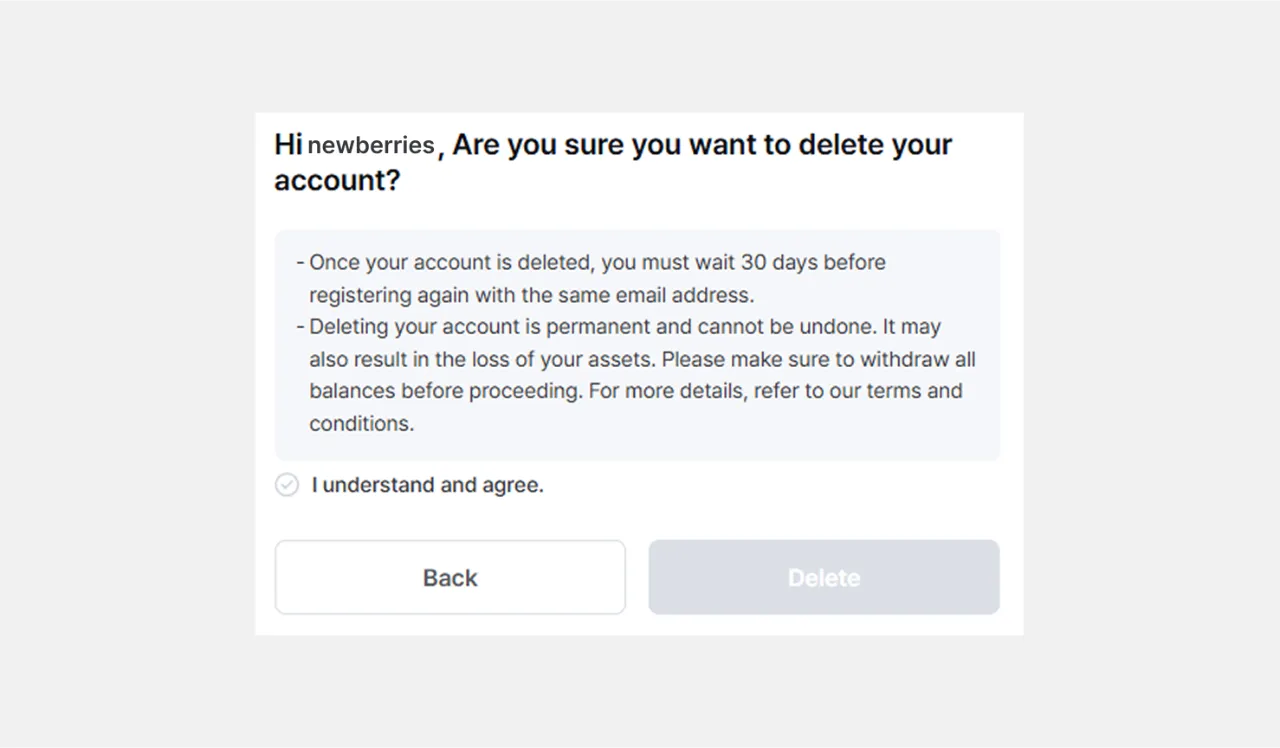Click "balances before proceeding" text
Screen dimensions: 1280x748
(x=445, y=391)
